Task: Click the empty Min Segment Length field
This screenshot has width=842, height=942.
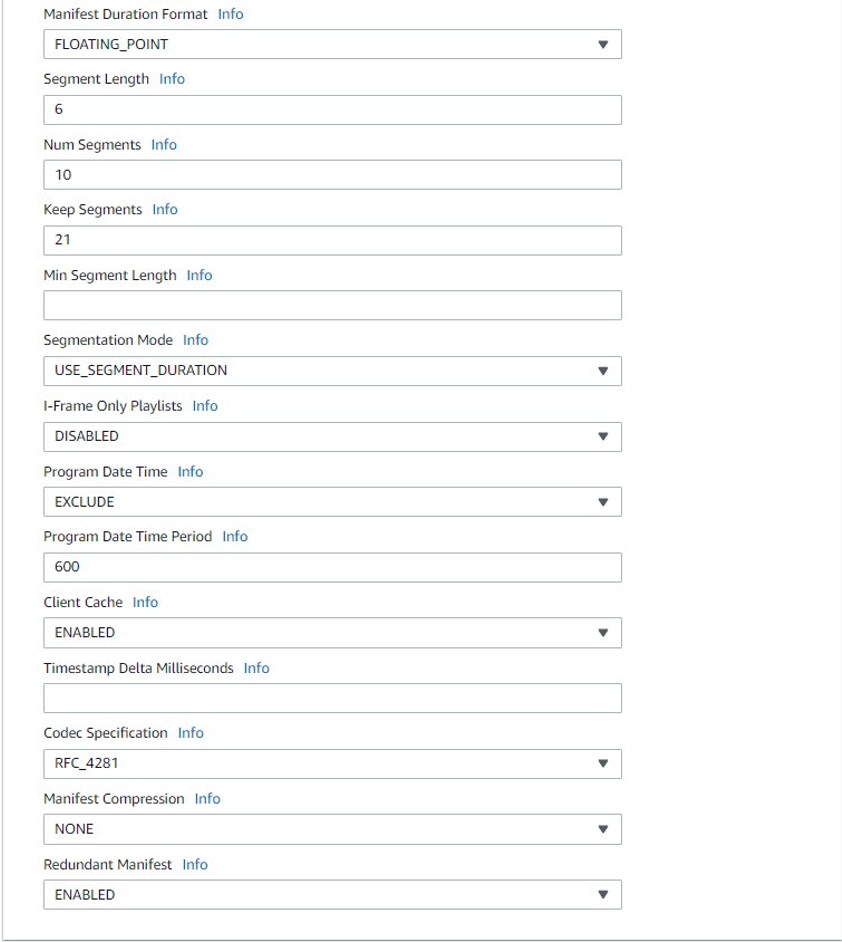Action: point(332,305)
